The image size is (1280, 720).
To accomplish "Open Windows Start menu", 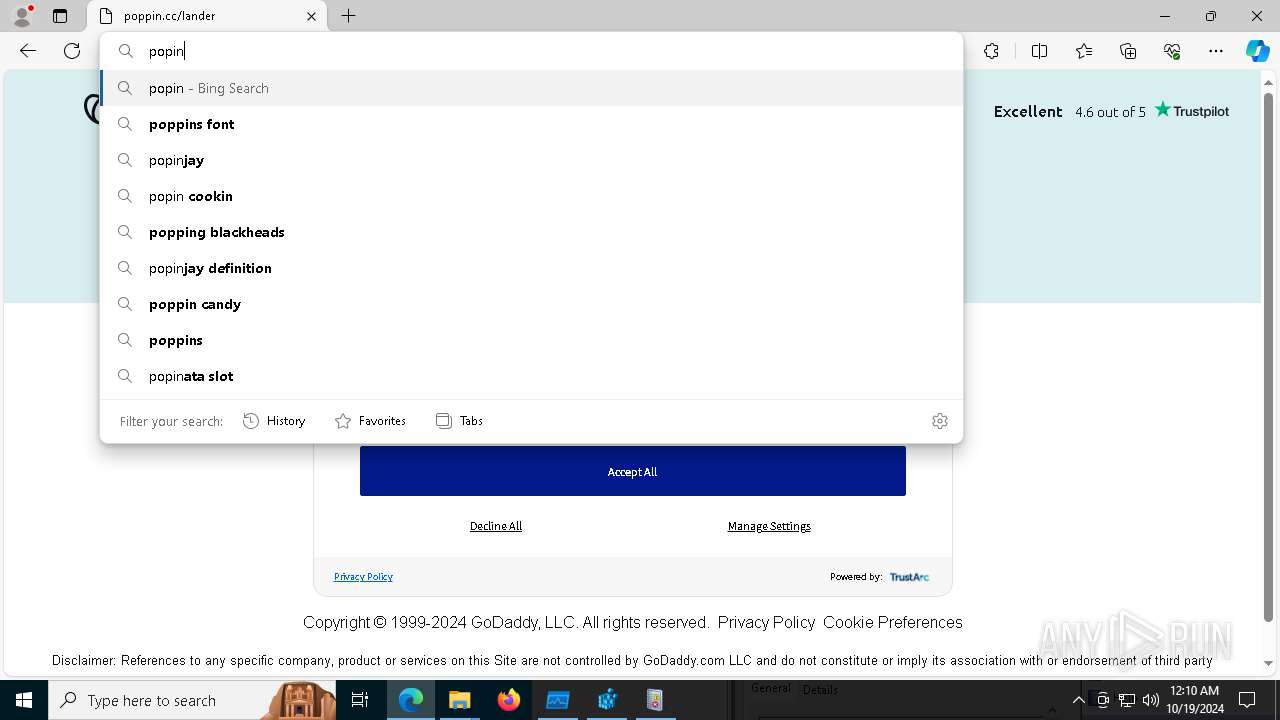I will [x=24, y=700].
